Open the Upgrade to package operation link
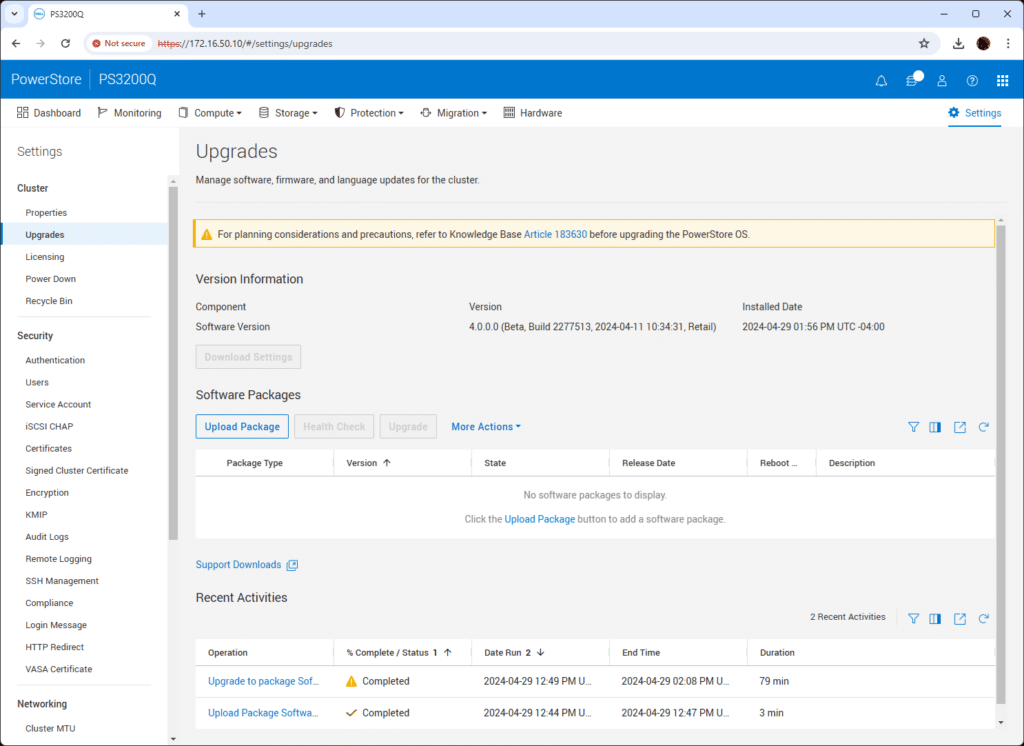Image resolution: width=1024 pixels, height=746 pixels. coord(263,681)
